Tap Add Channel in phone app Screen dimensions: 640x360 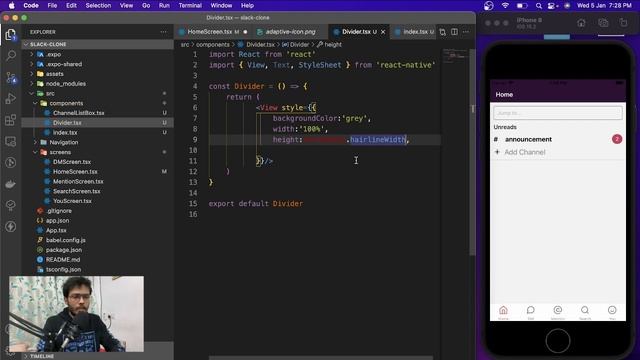point(525,152)
